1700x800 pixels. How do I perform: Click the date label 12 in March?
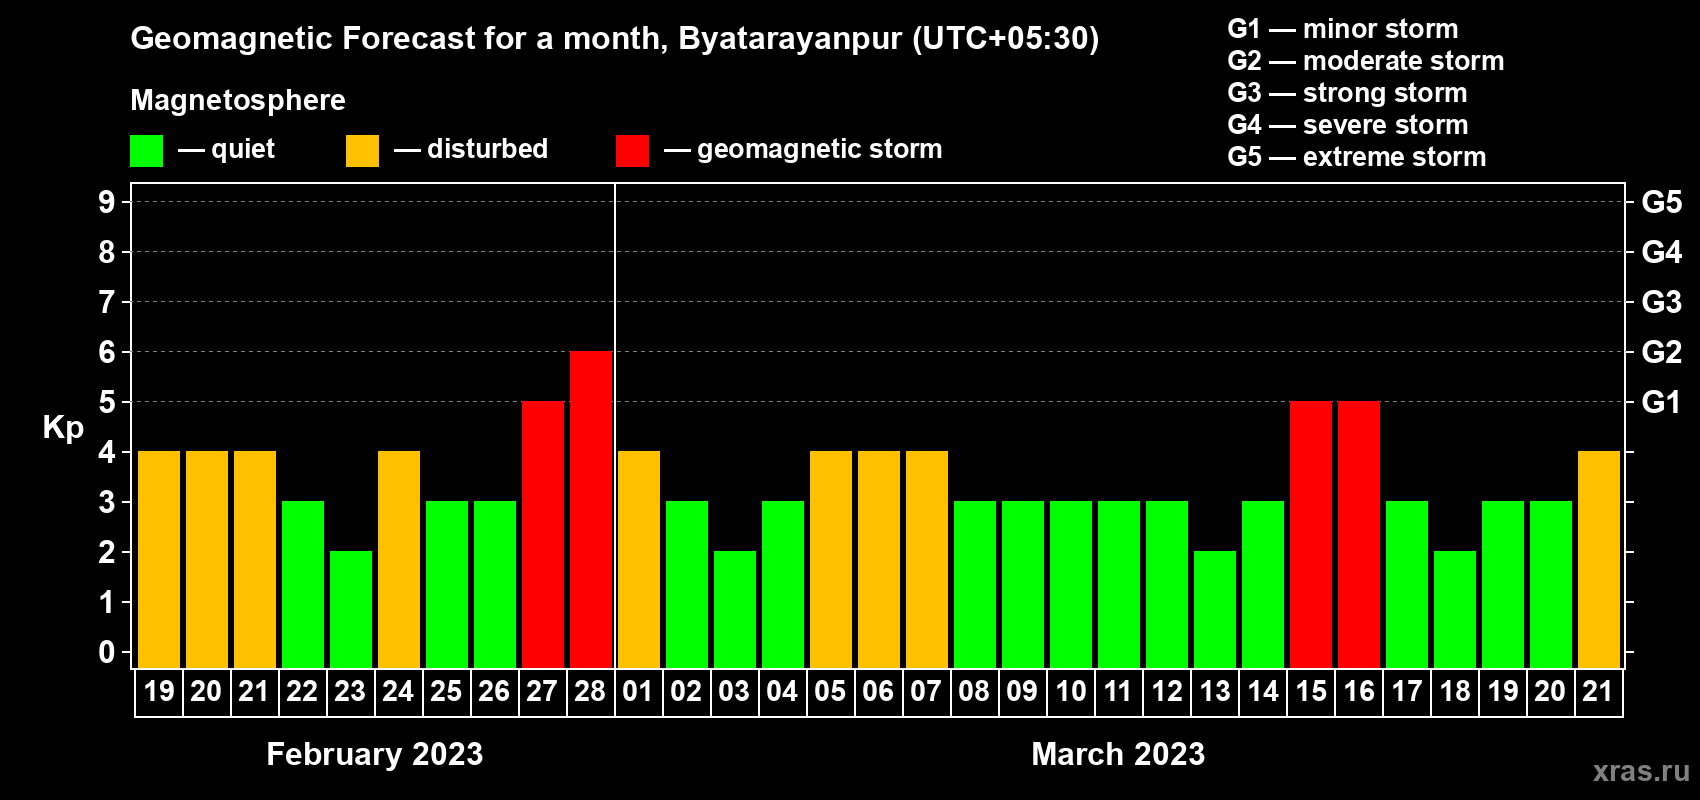(x=1167, y=692)
